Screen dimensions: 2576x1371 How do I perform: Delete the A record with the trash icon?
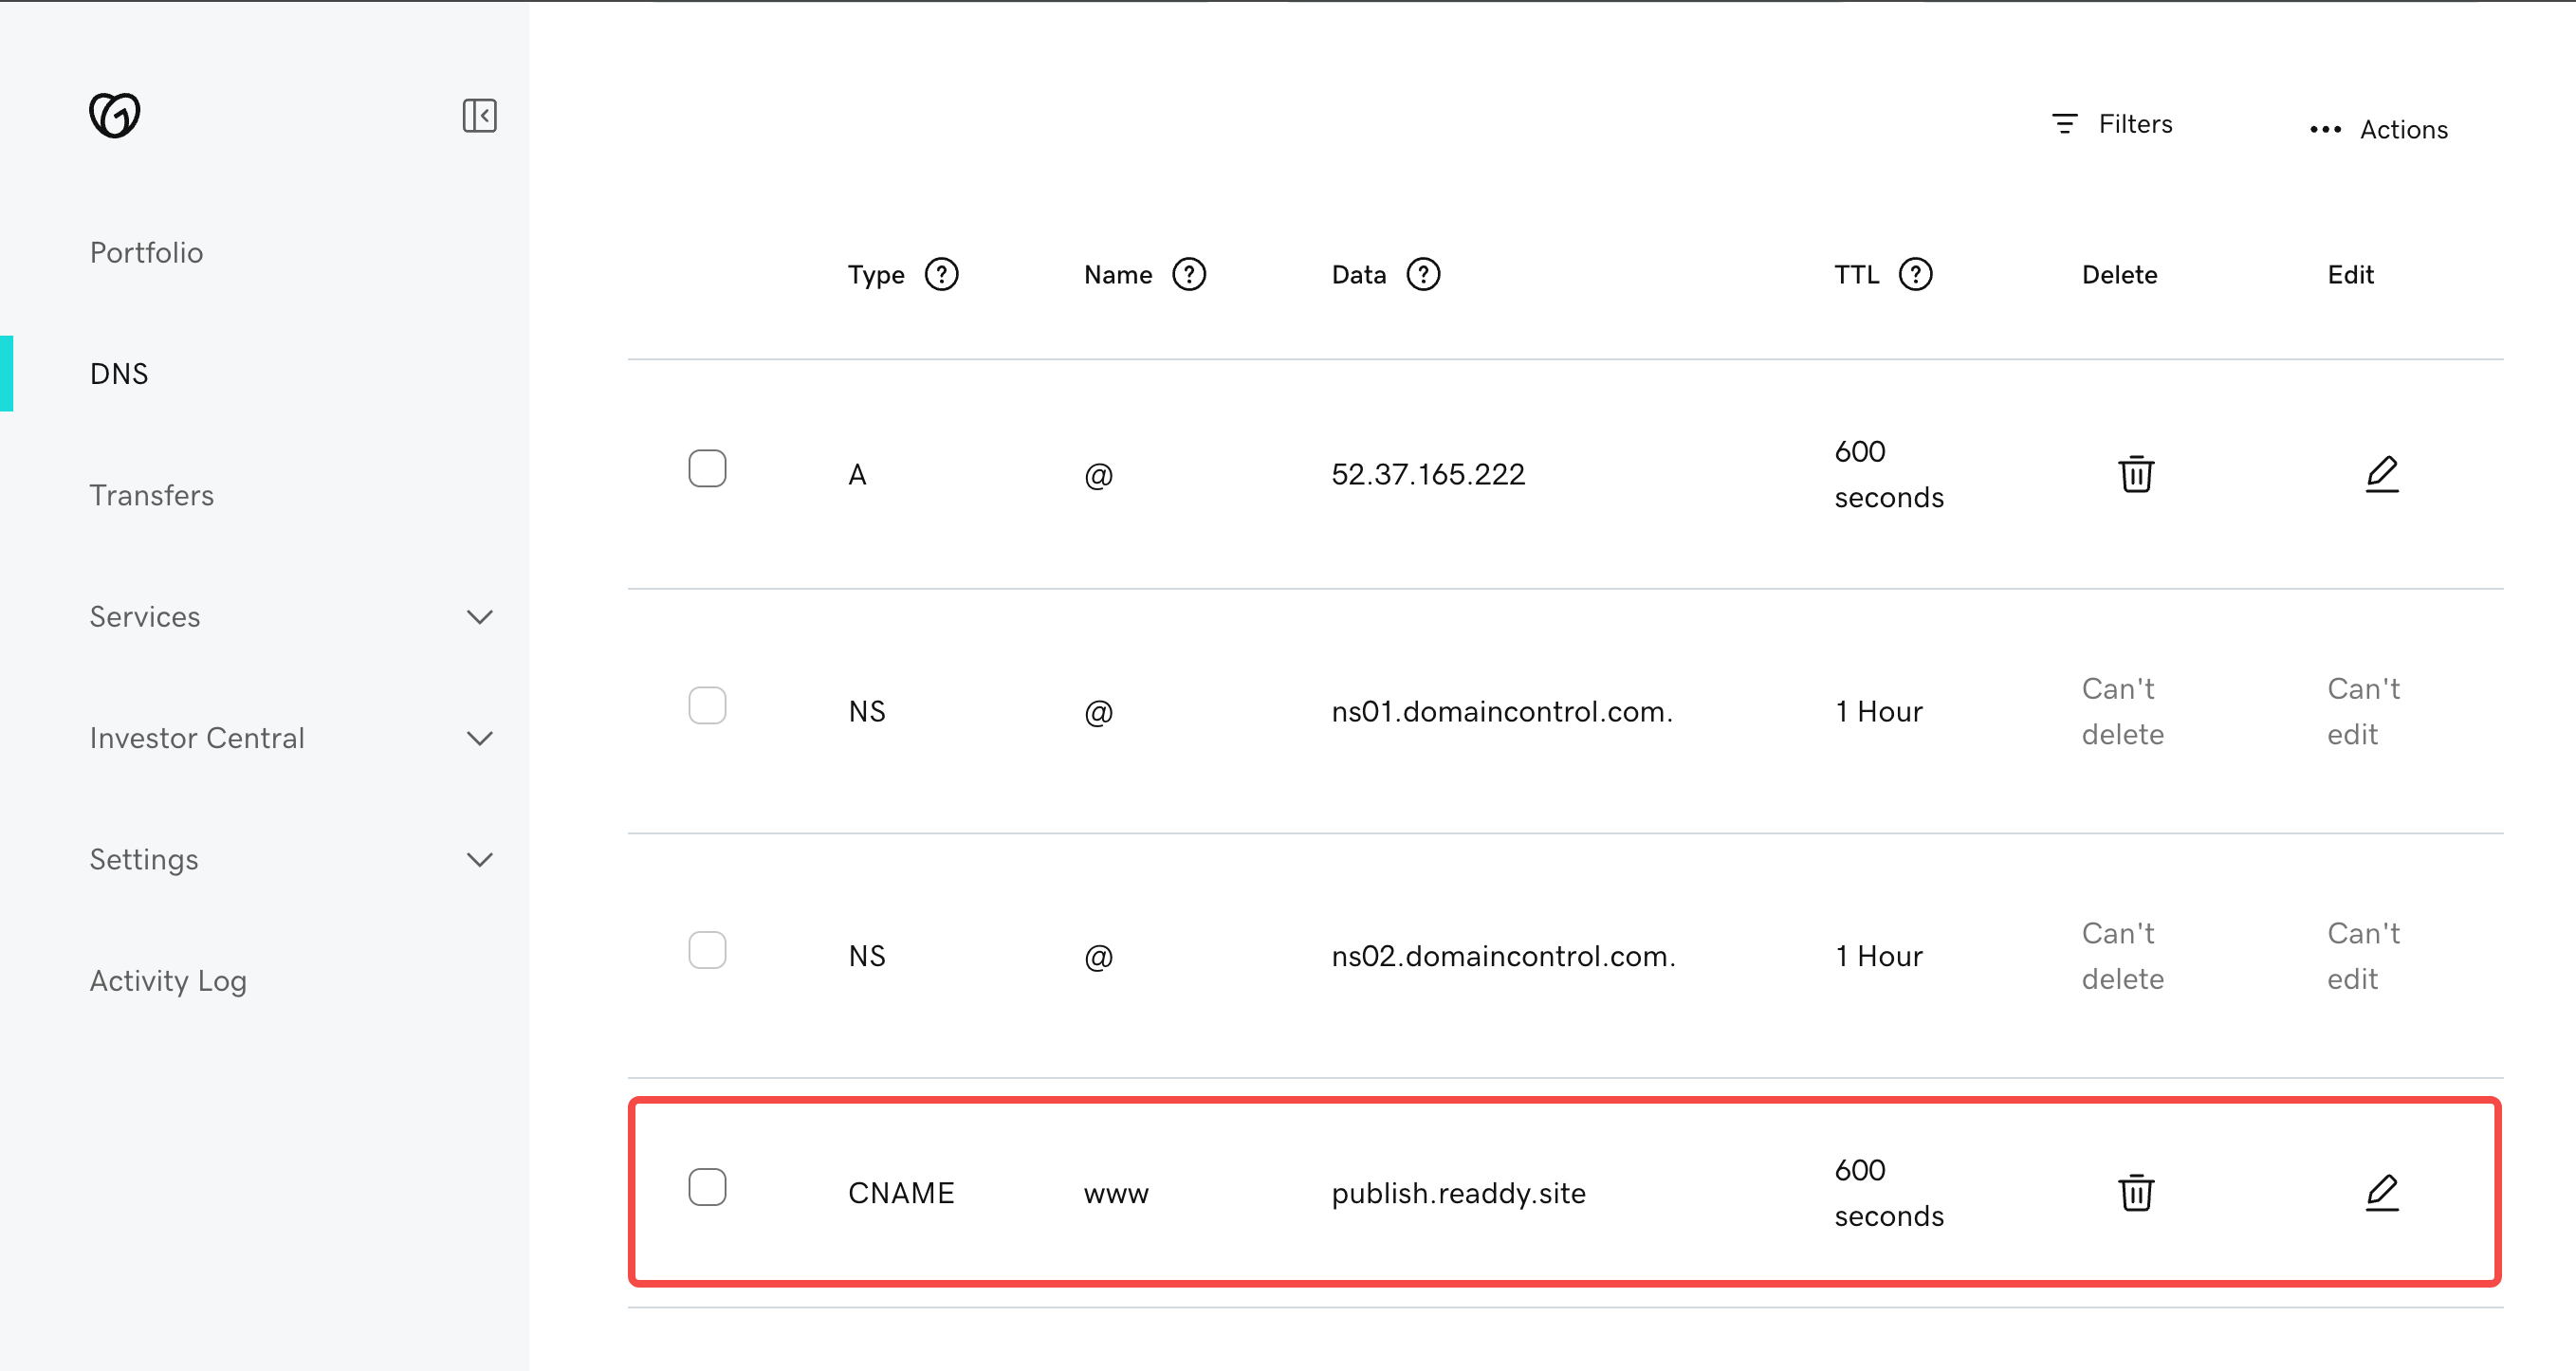coord(2135,474)
